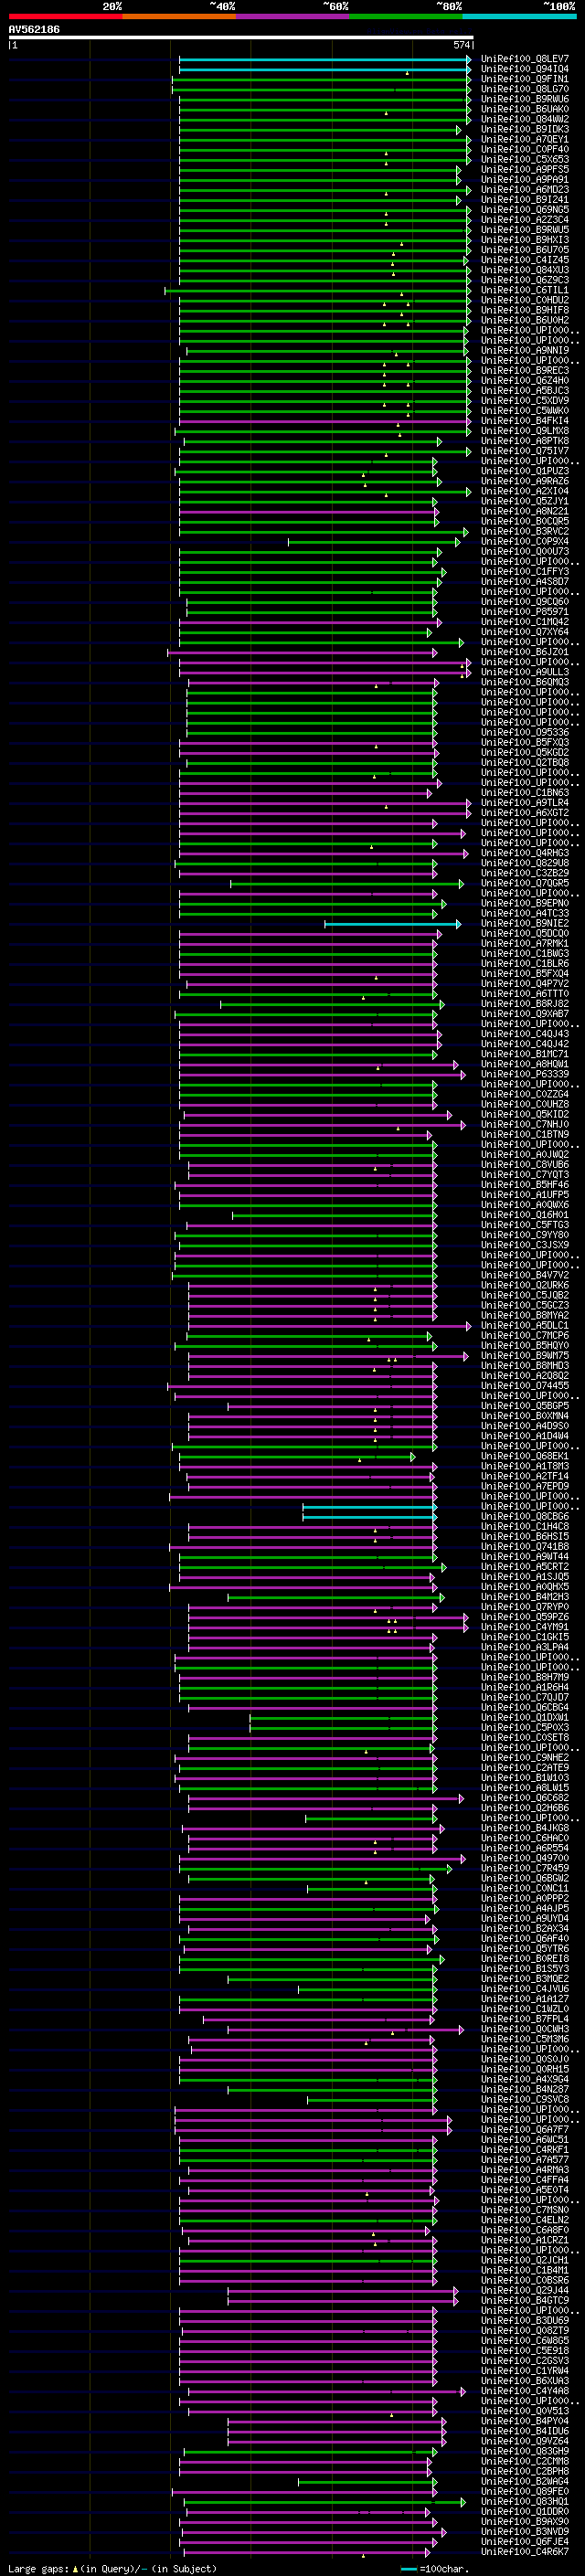585x2576 pixels.
Task: Click the cyan ~100% identity legend segment
Action: coord(519,16)
